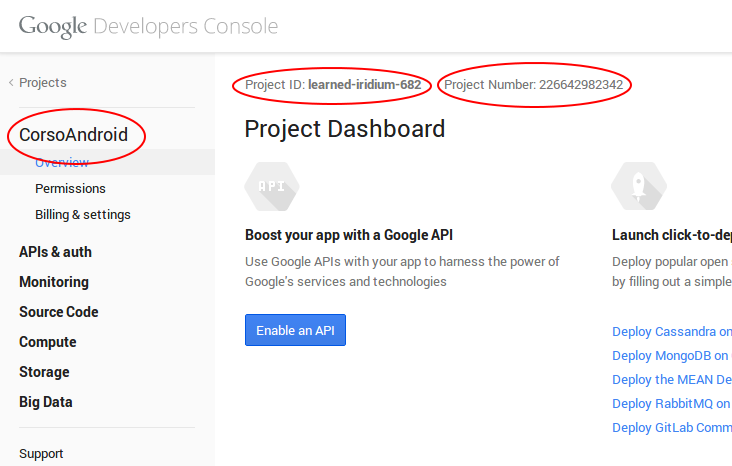Expand the Storage section

44,372
